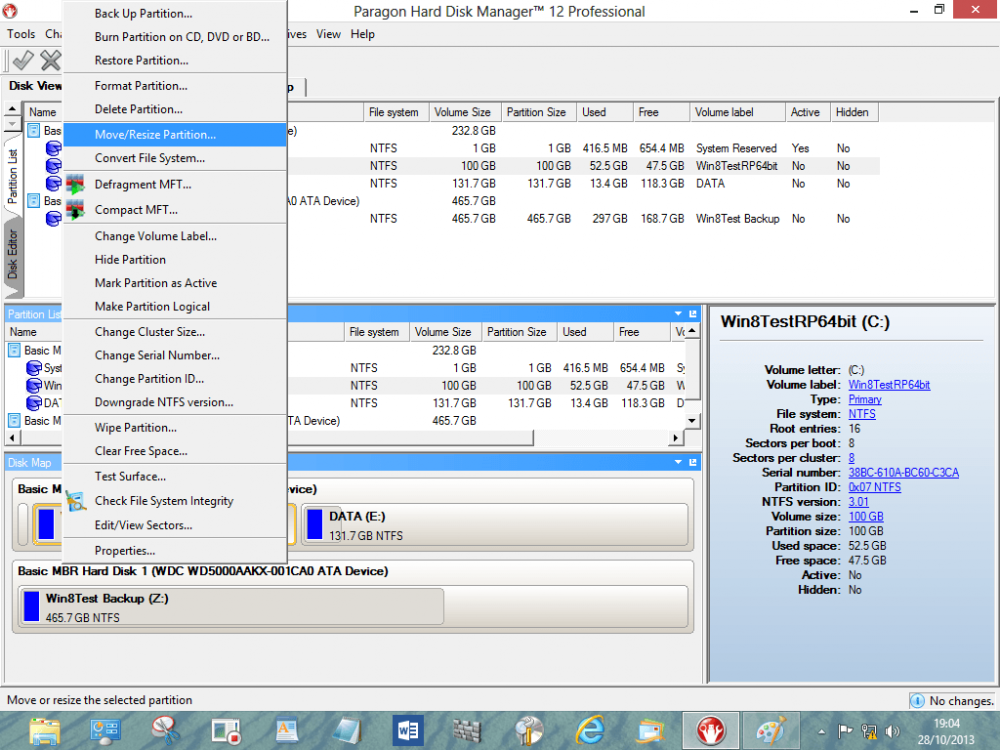
Task: Select Format Partition menu entry
Action: 141,86
